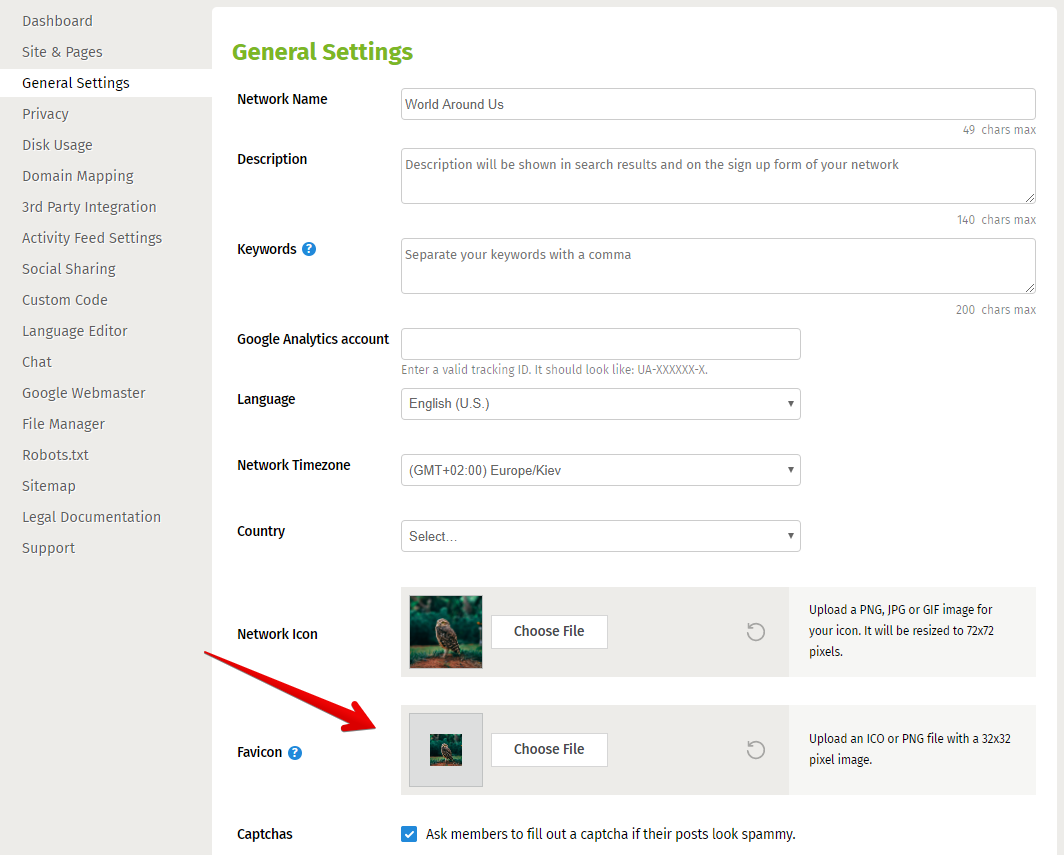Open Language Editor
Image resolution: width=1064 pixels, height=855 pixels.
(75, 331)
